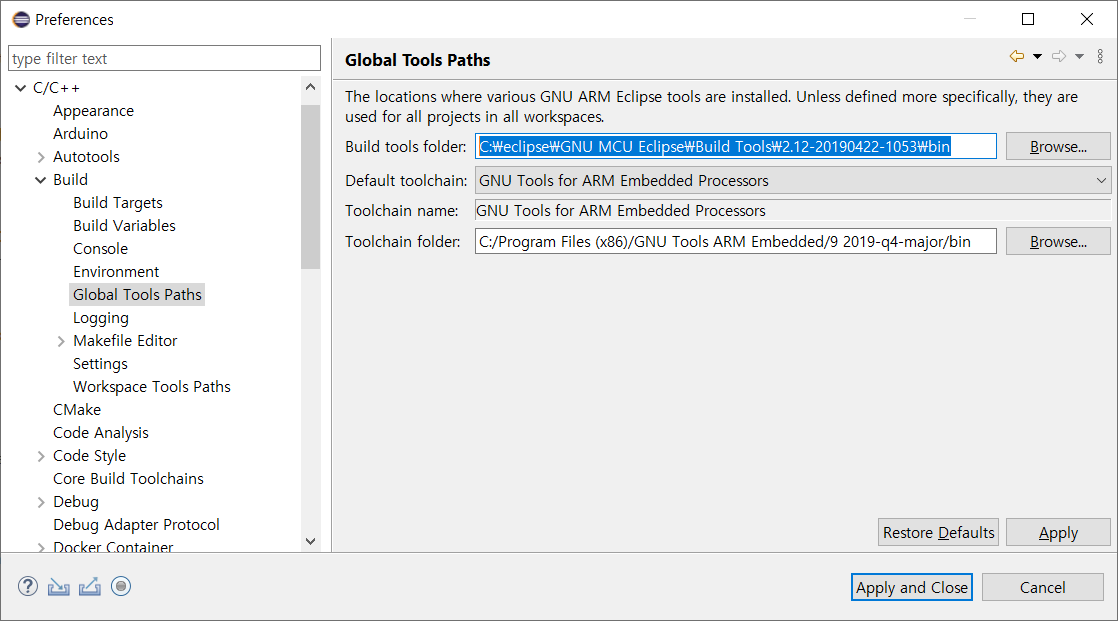Click Apply and Close
The height and width of the screenshot is (621, 1118).
point(912,587)
